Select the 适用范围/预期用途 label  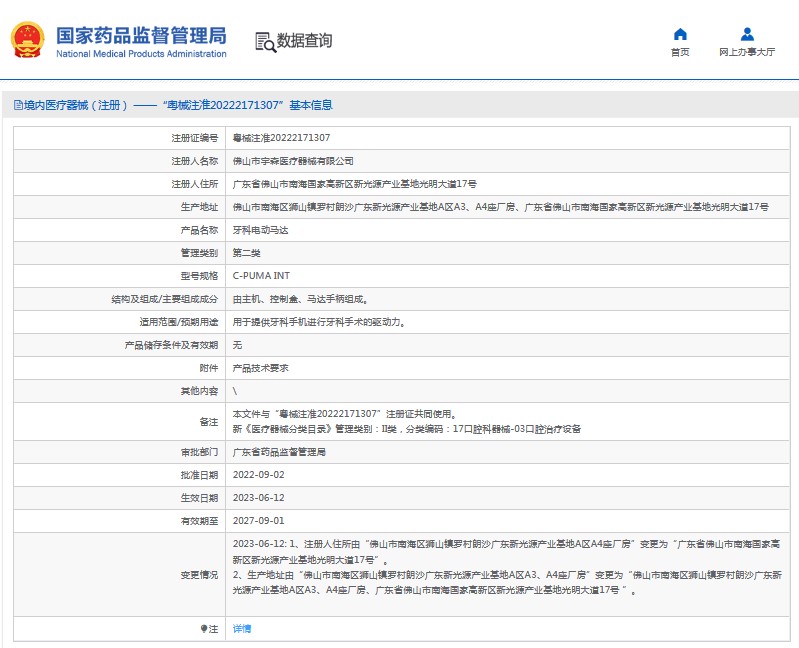(179, 322)
